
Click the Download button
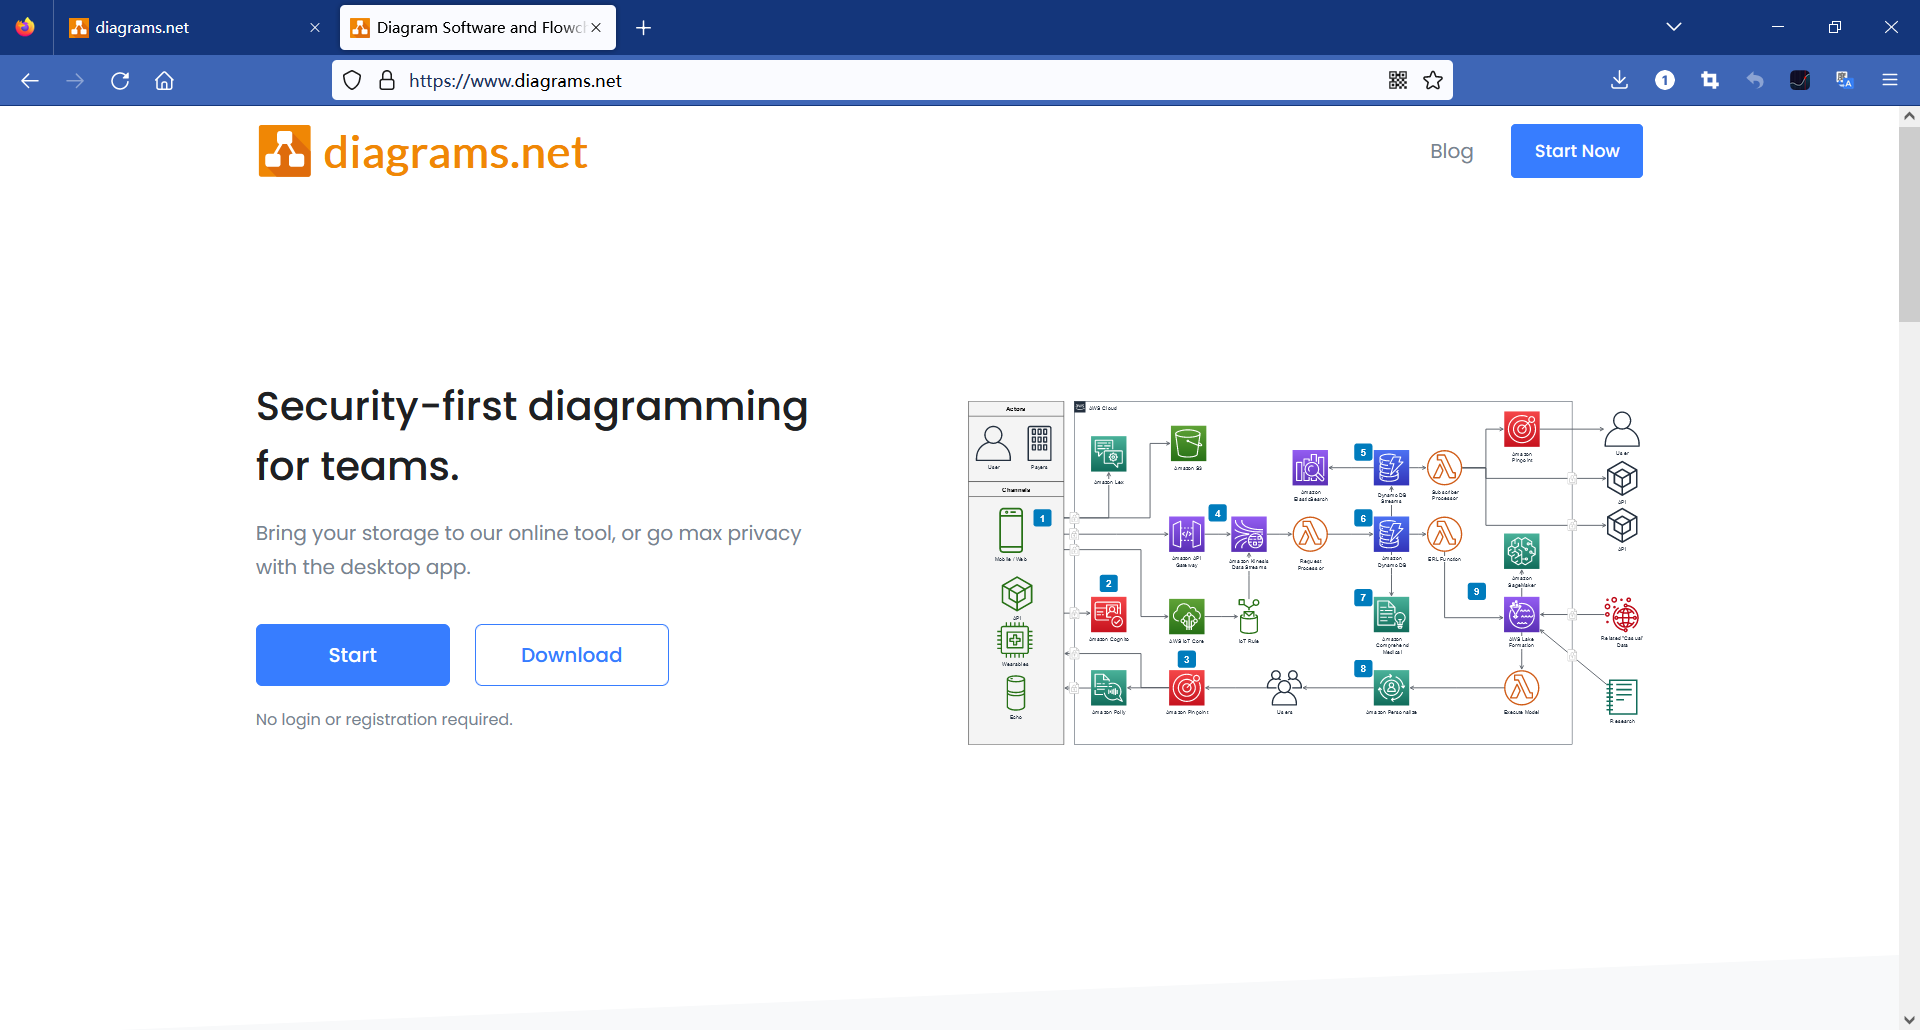[x=572, y=655]
